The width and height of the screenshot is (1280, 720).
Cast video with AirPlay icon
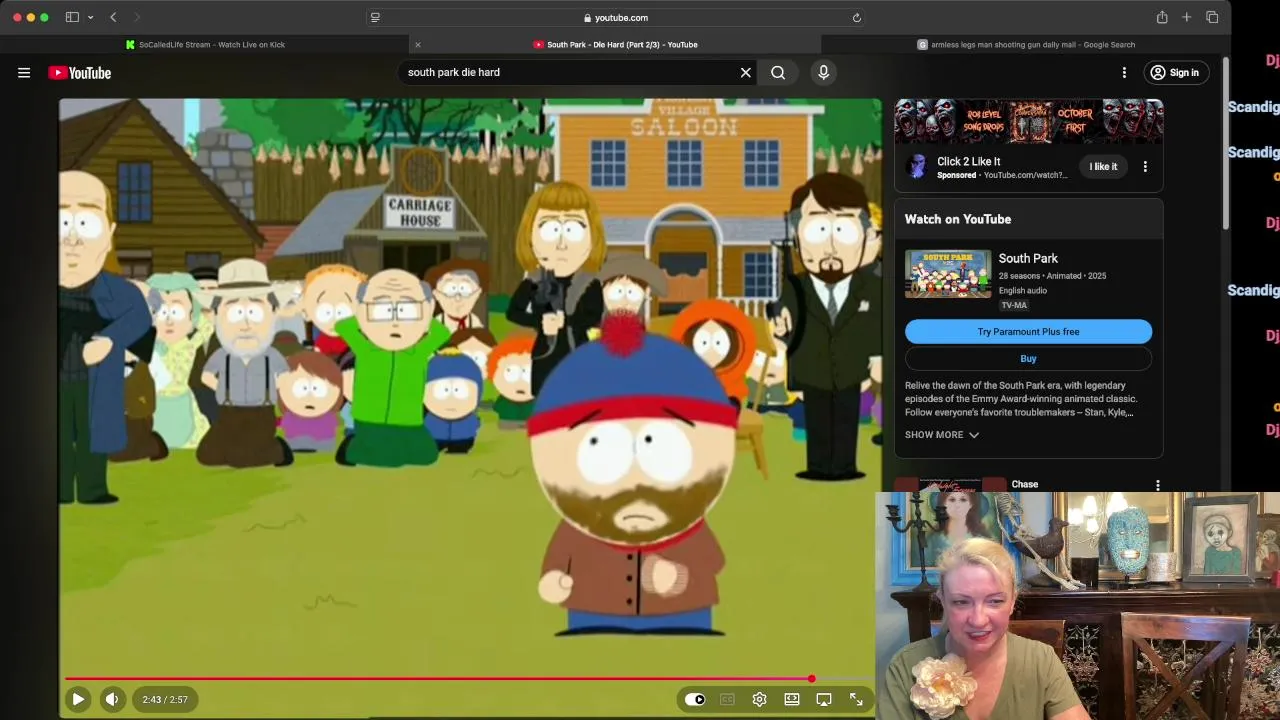(x=824, y=699)
